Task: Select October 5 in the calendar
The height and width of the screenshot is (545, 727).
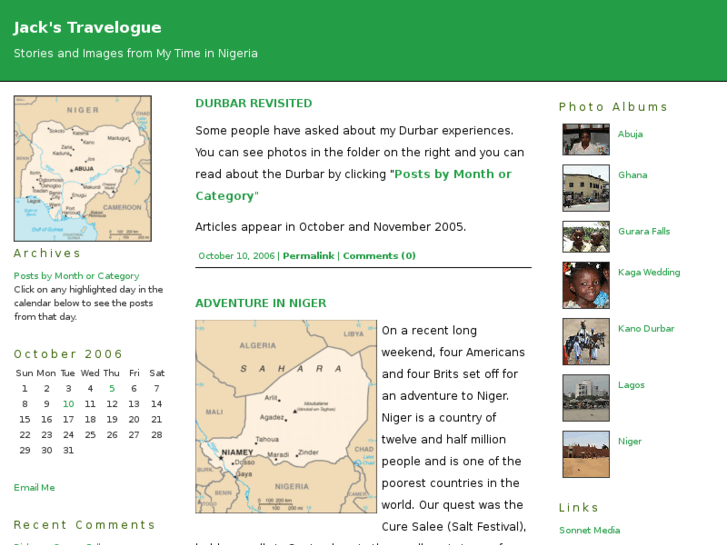Action: click(x=112, y=389)
